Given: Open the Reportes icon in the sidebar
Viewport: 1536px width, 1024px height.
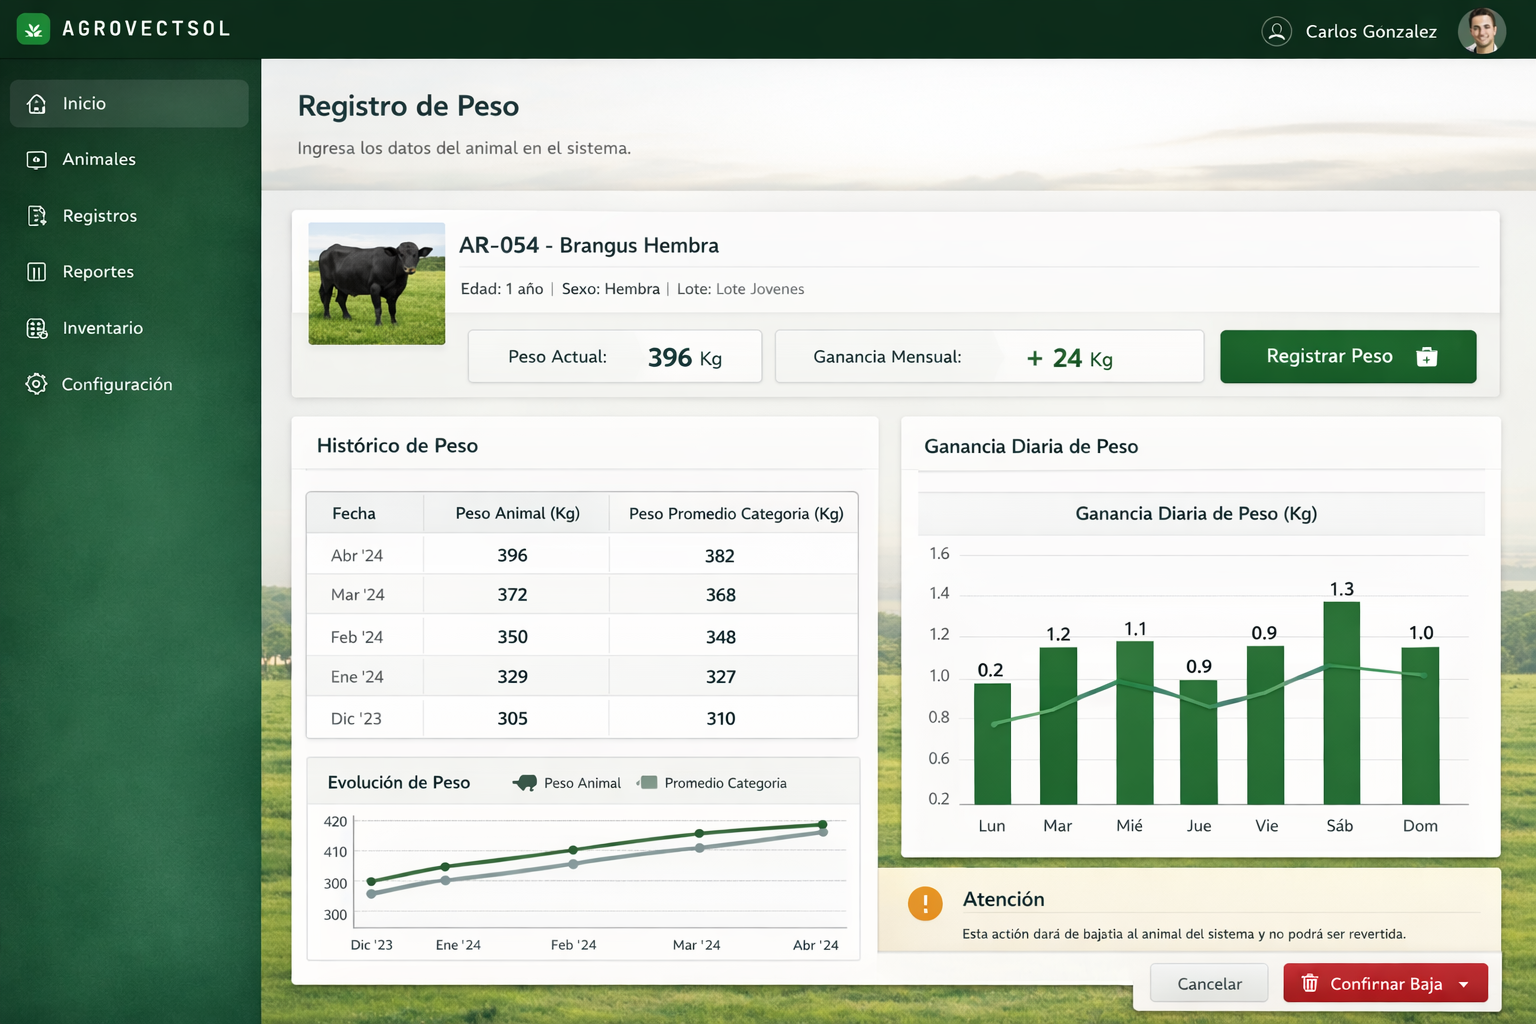Looking at the screenshot, I should tap(37, 272).
